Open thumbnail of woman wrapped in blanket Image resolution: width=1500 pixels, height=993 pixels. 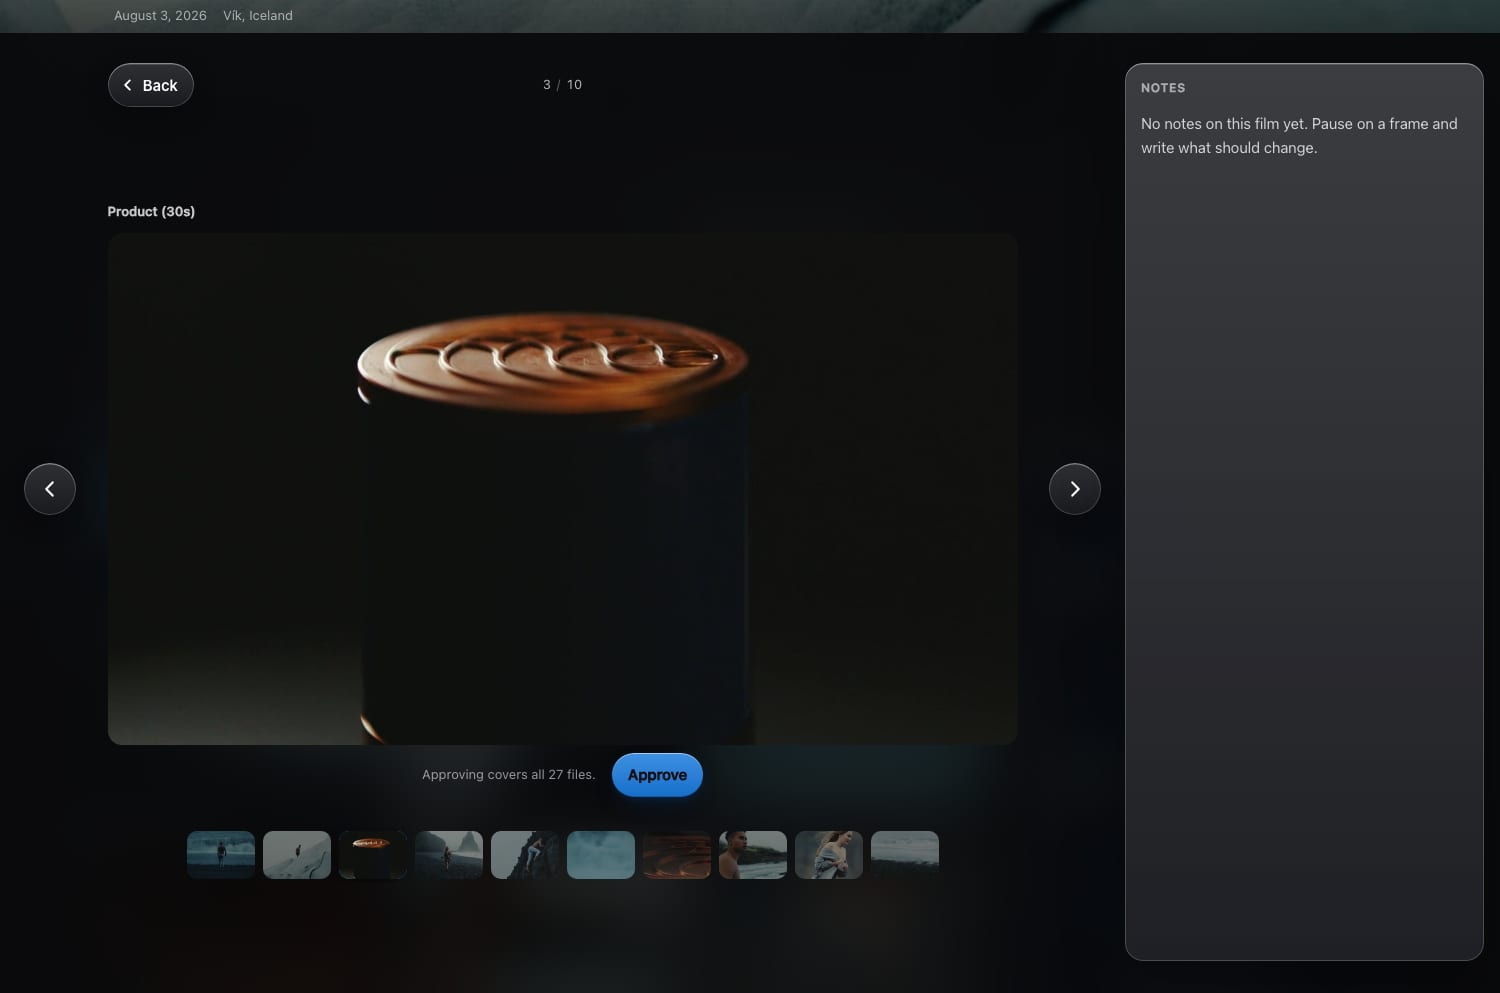[x=829, y=855]
